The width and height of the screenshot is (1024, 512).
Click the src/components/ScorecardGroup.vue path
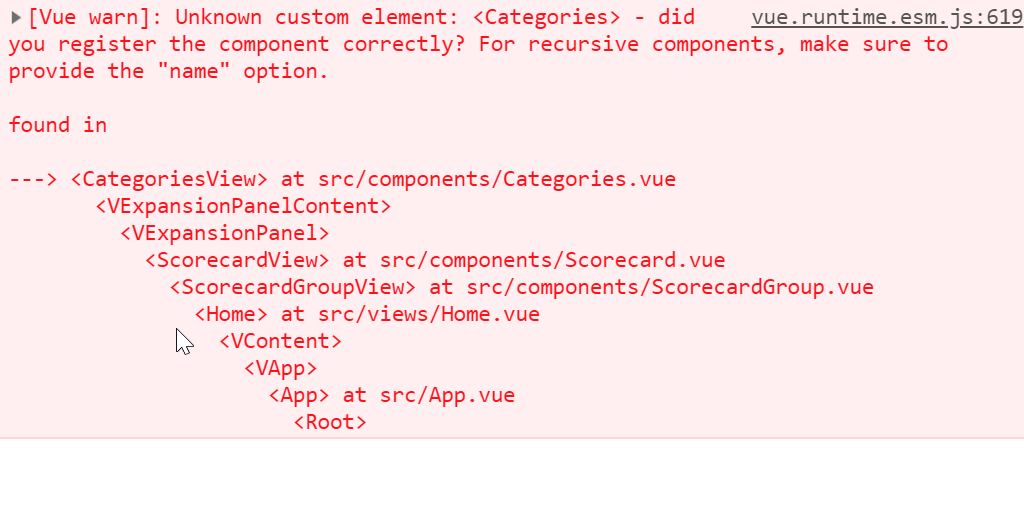click(670, 288)
